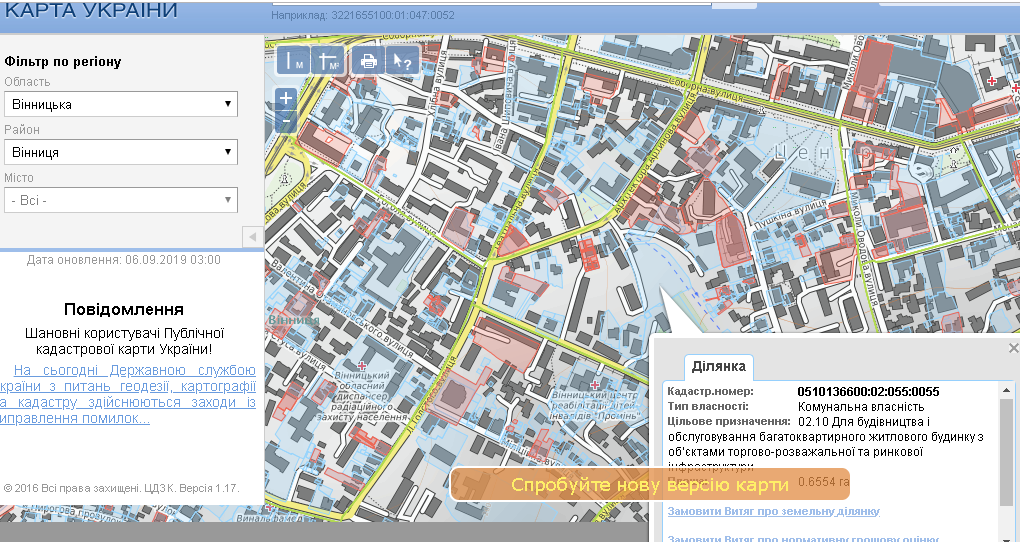
Task: Click the Вінницький обласний диспансер map label
Action: pos(362,397)
